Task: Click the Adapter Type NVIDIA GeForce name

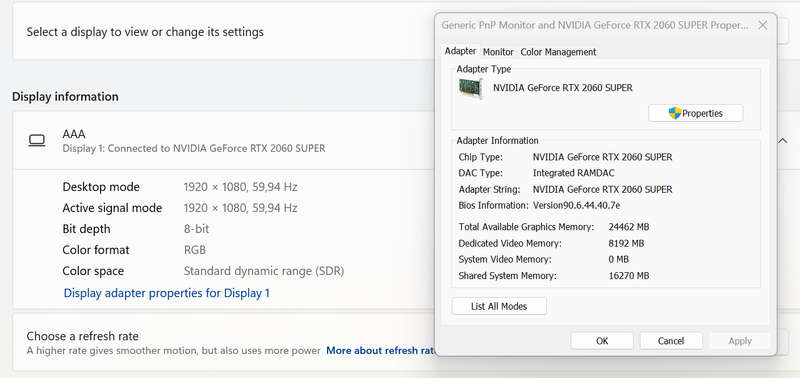Action: point(563,88)
